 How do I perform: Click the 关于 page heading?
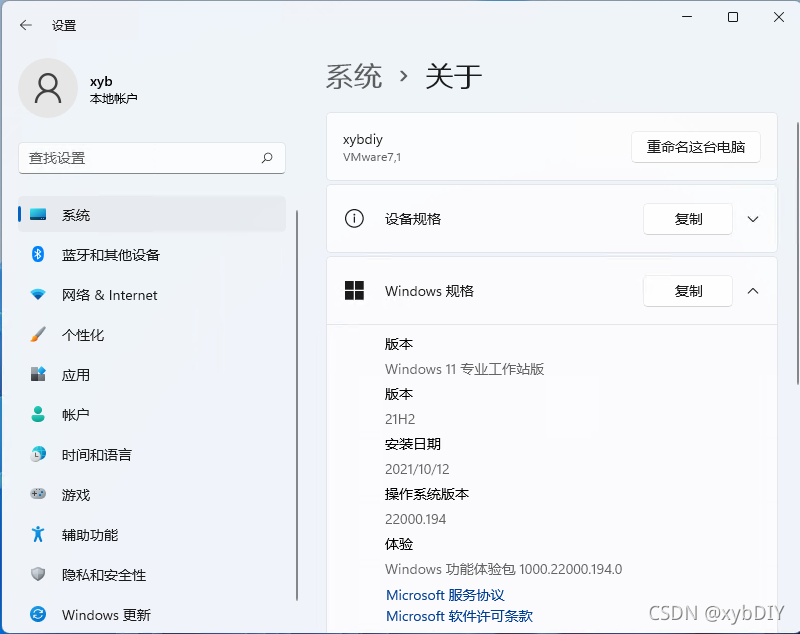(454, 77)
